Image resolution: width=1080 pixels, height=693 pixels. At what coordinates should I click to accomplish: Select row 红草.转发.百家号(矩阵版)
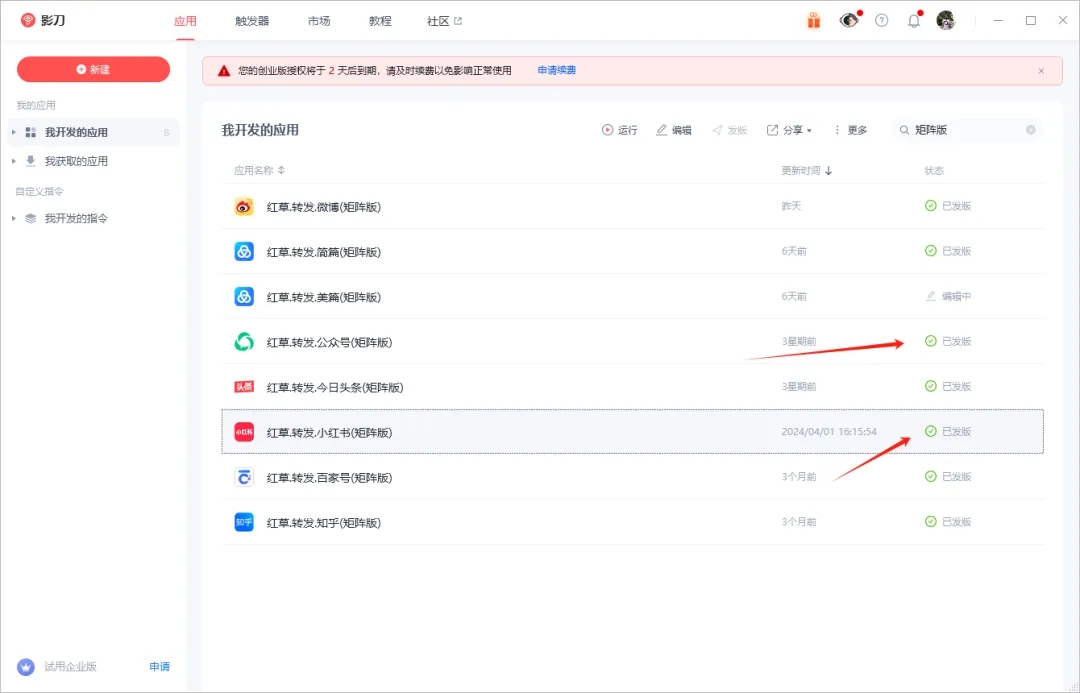632,477
